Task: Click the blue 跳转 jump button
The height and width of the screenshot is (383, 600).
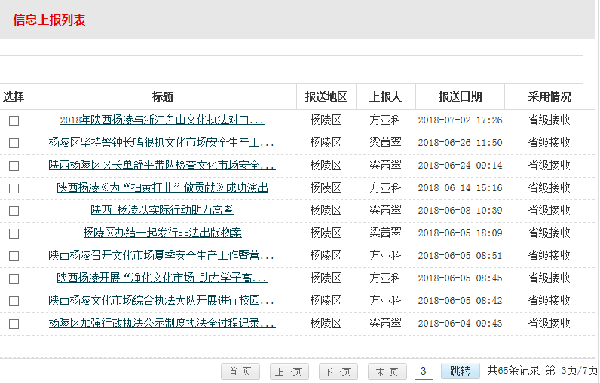Action: tap(460, 371)
